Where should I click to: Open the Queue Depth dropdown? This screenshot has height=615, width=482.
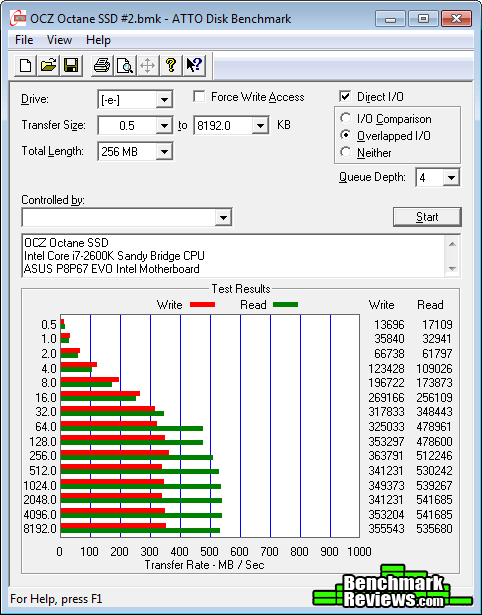tap(451, 178)
